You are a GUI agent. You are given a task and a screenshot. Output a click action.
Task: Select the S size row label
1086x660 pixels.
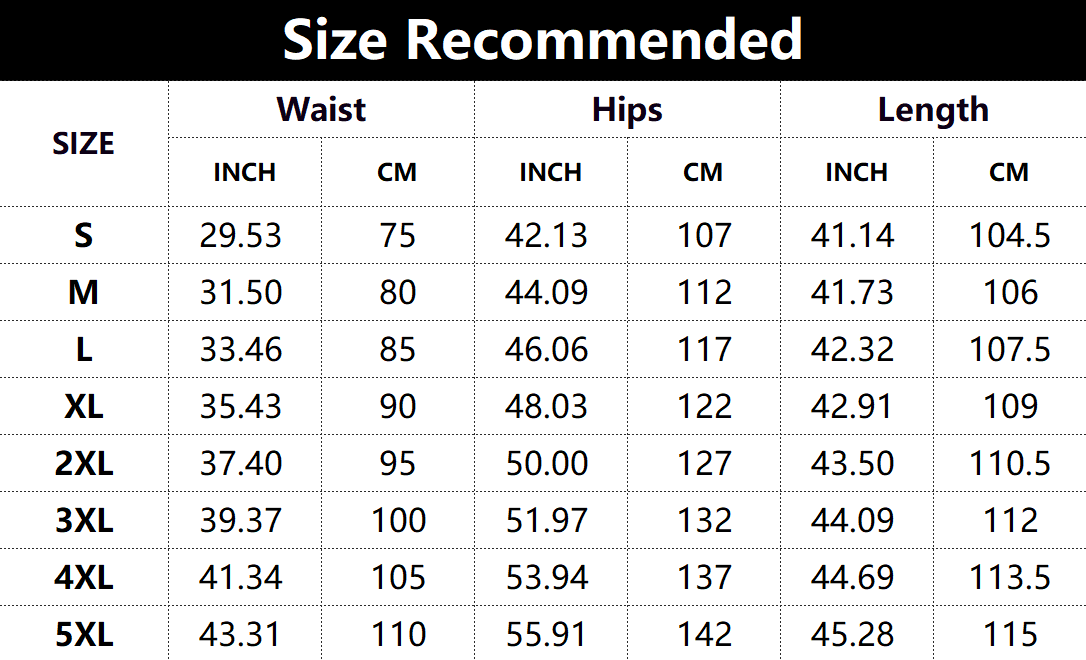tap(84, 236)
